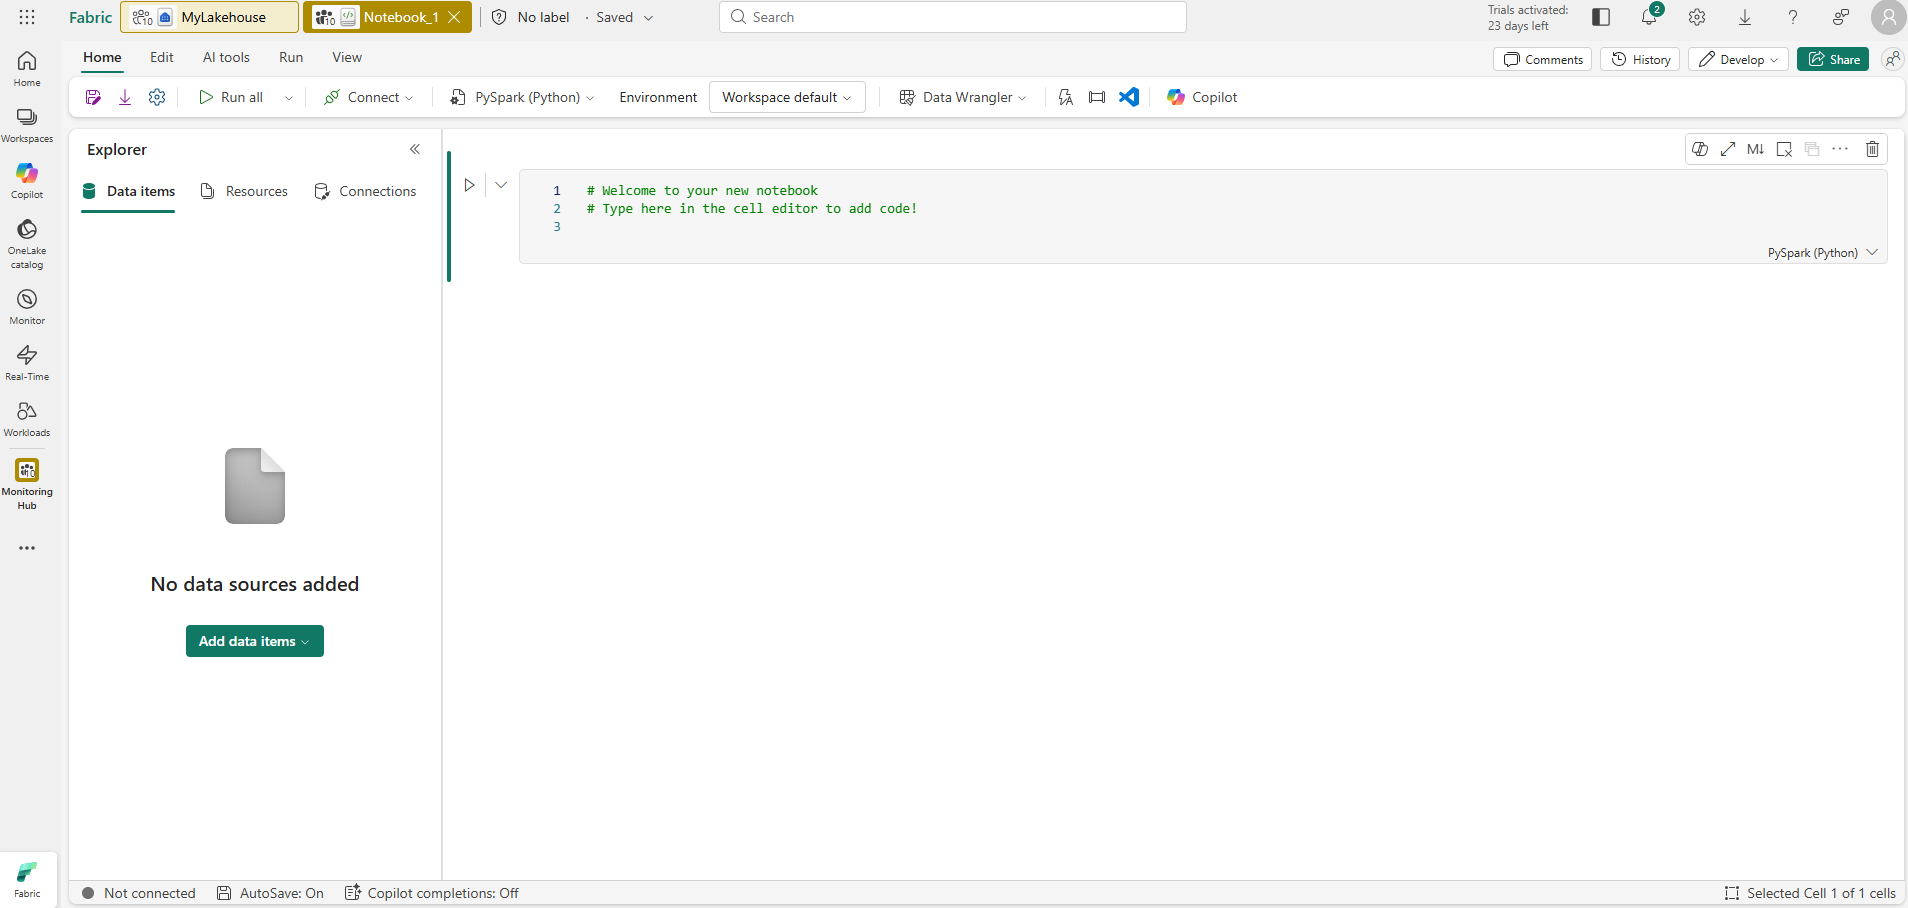Open the app launcher grid
The image size is (1908, 908).
[27, 17]
